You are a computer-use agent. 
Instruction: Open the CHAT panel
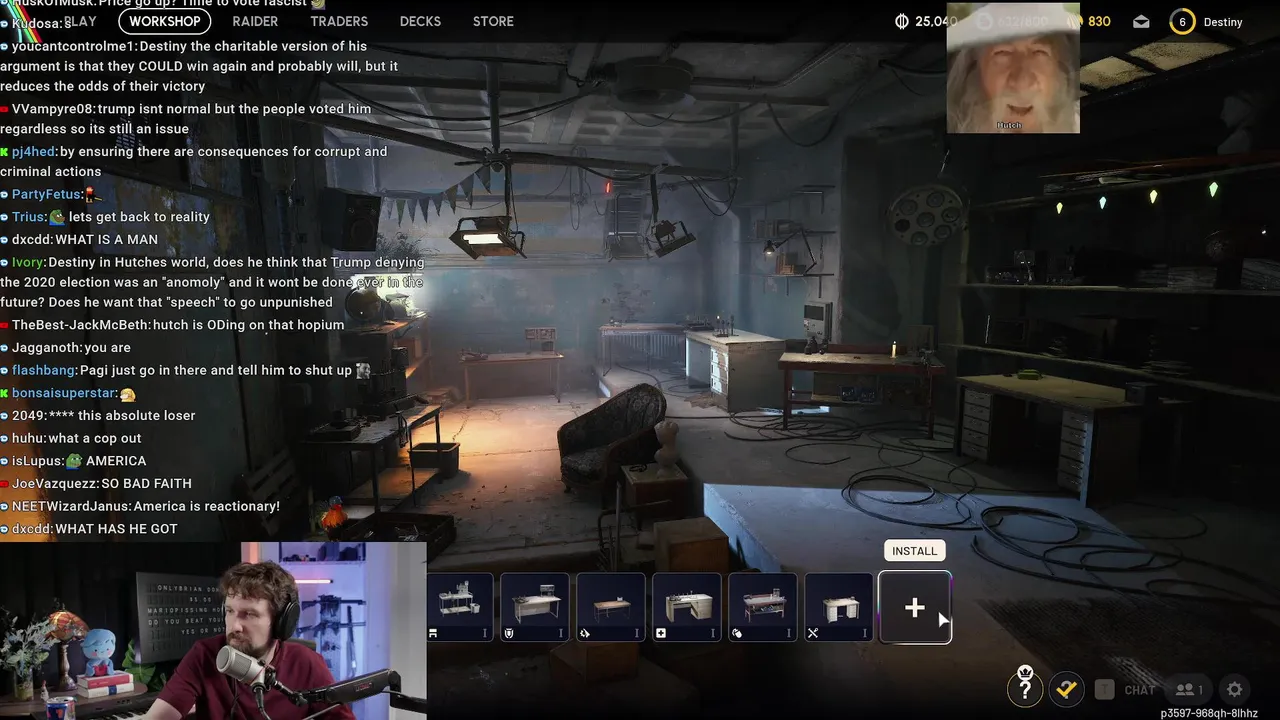1139,690
